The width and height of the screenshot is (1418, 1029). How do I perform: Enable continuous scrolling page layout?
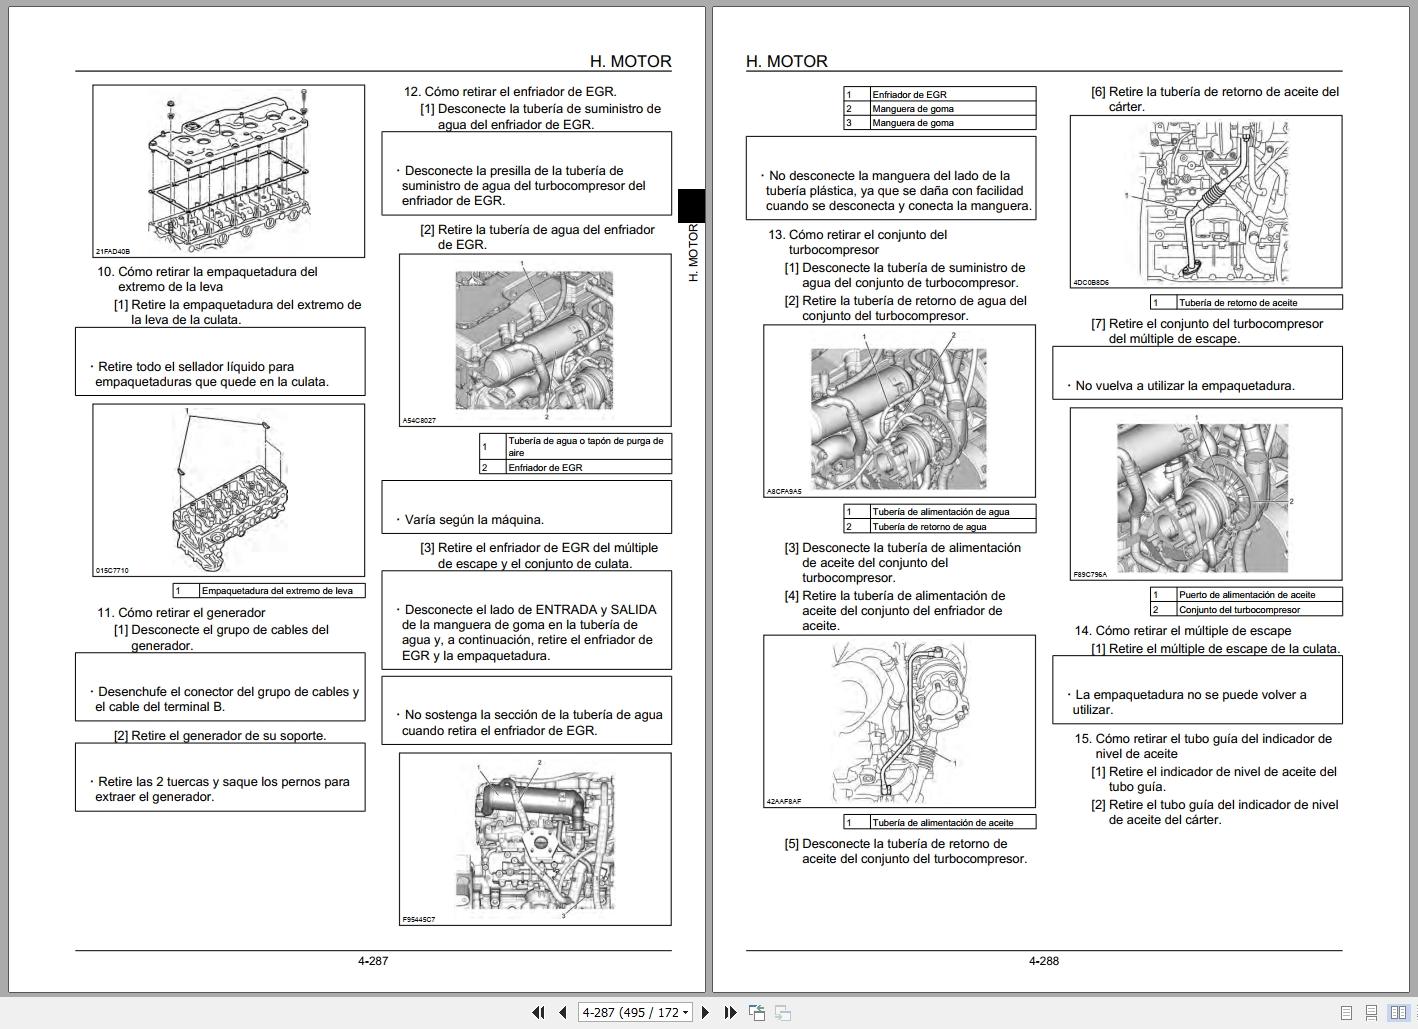point(1372,1012)
